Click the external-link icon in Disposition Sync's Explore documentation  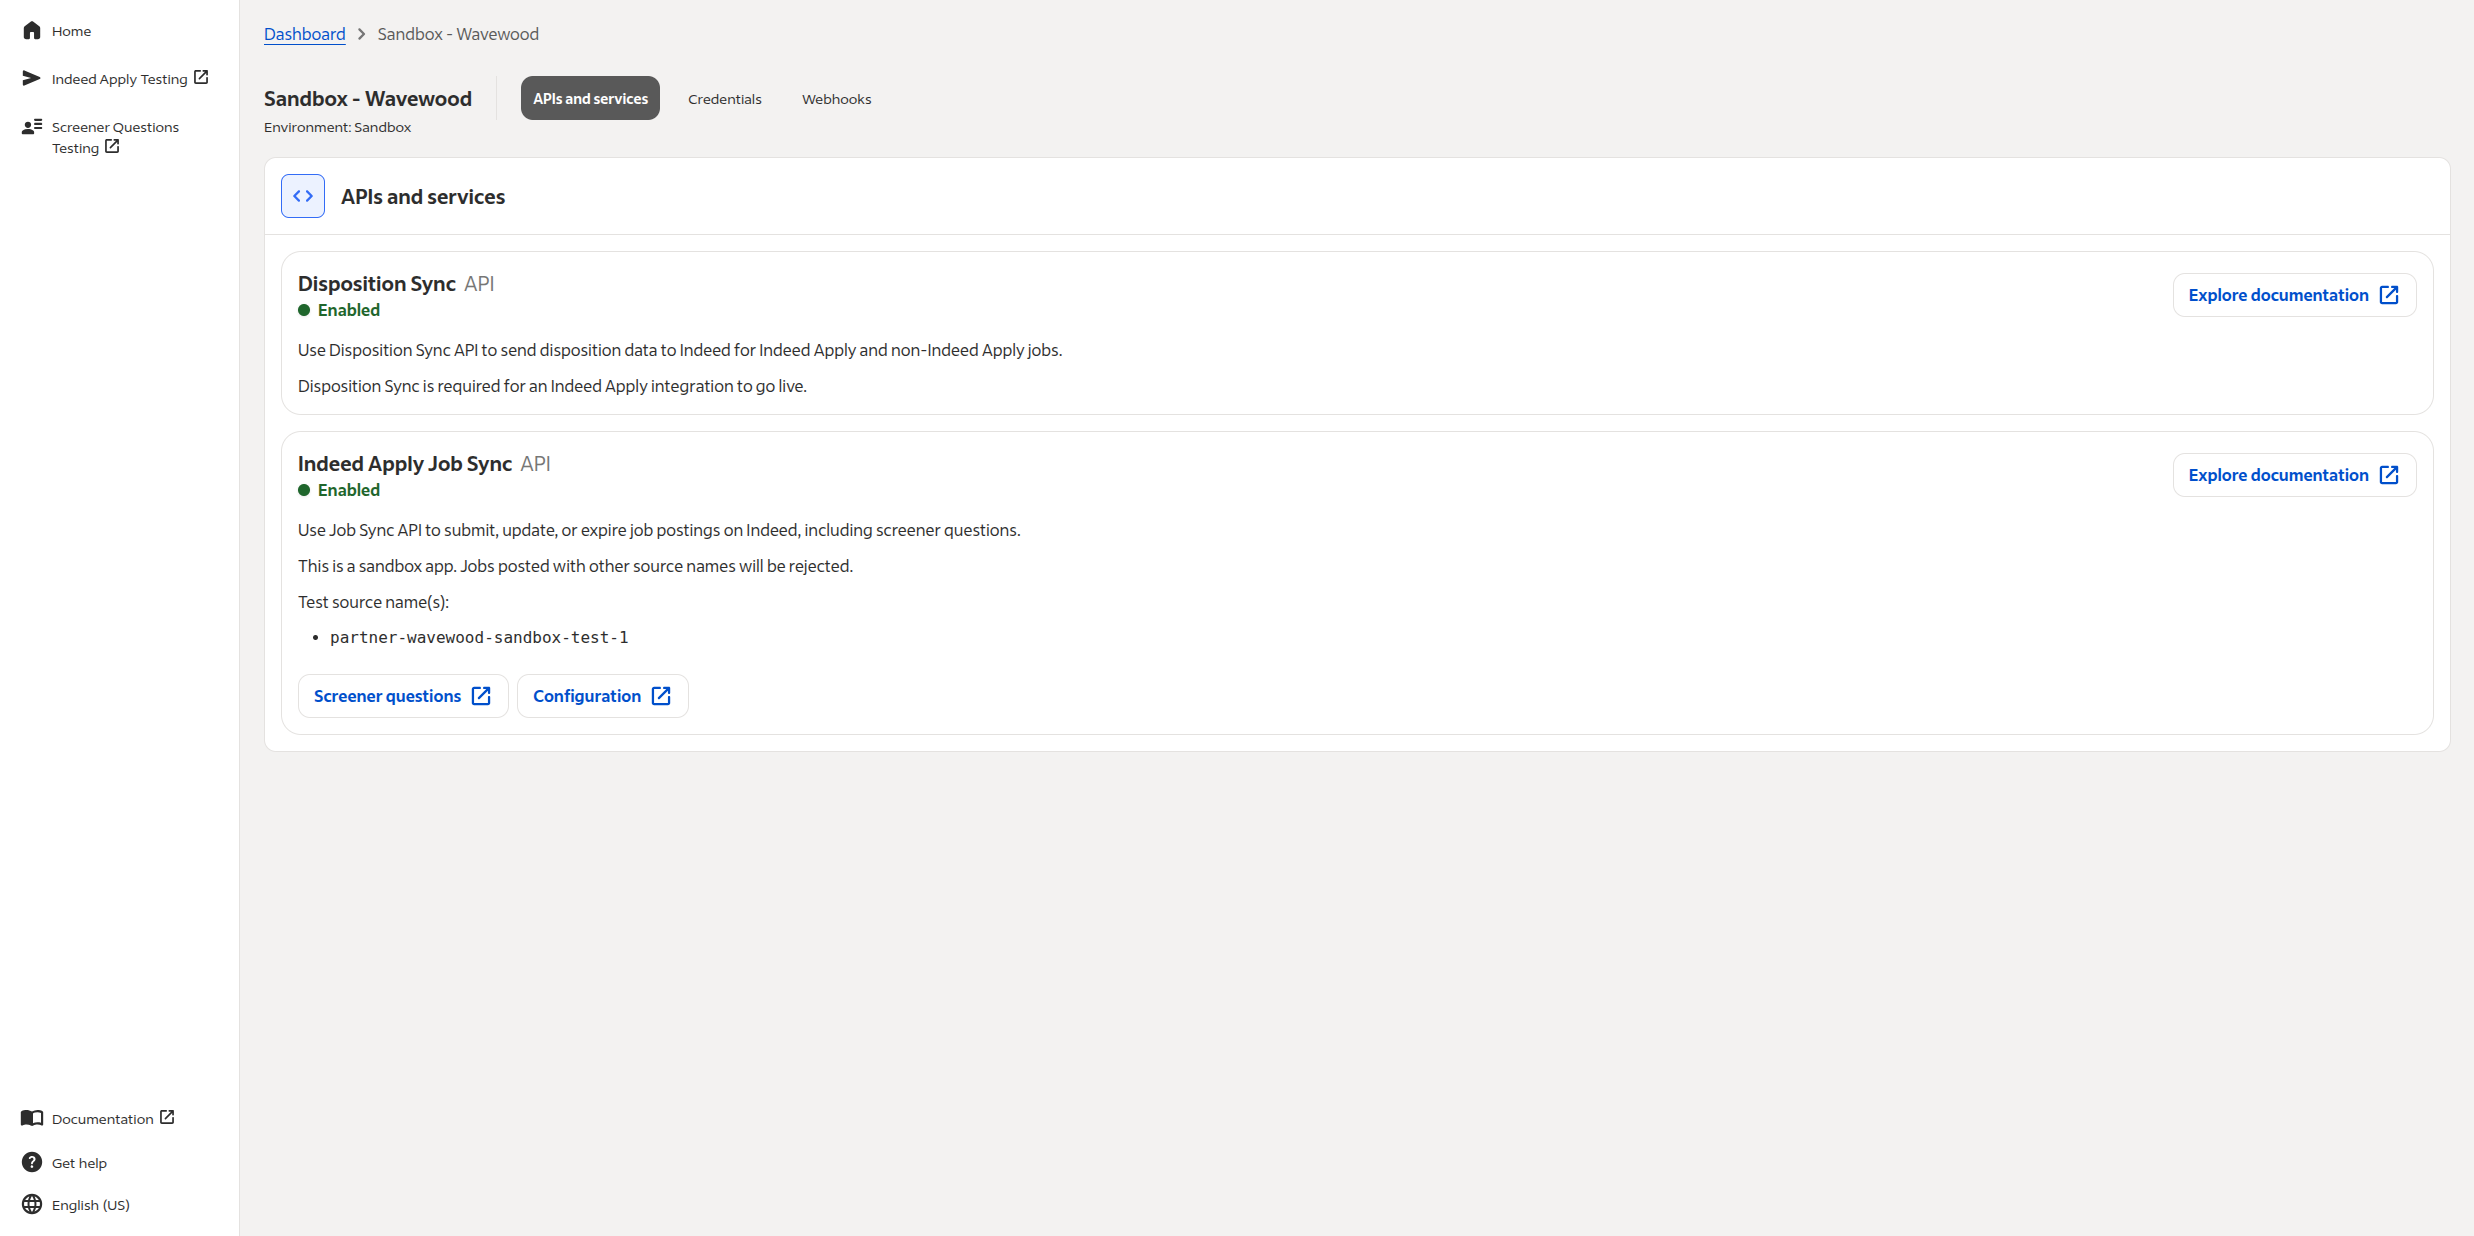coord(2389,295)
